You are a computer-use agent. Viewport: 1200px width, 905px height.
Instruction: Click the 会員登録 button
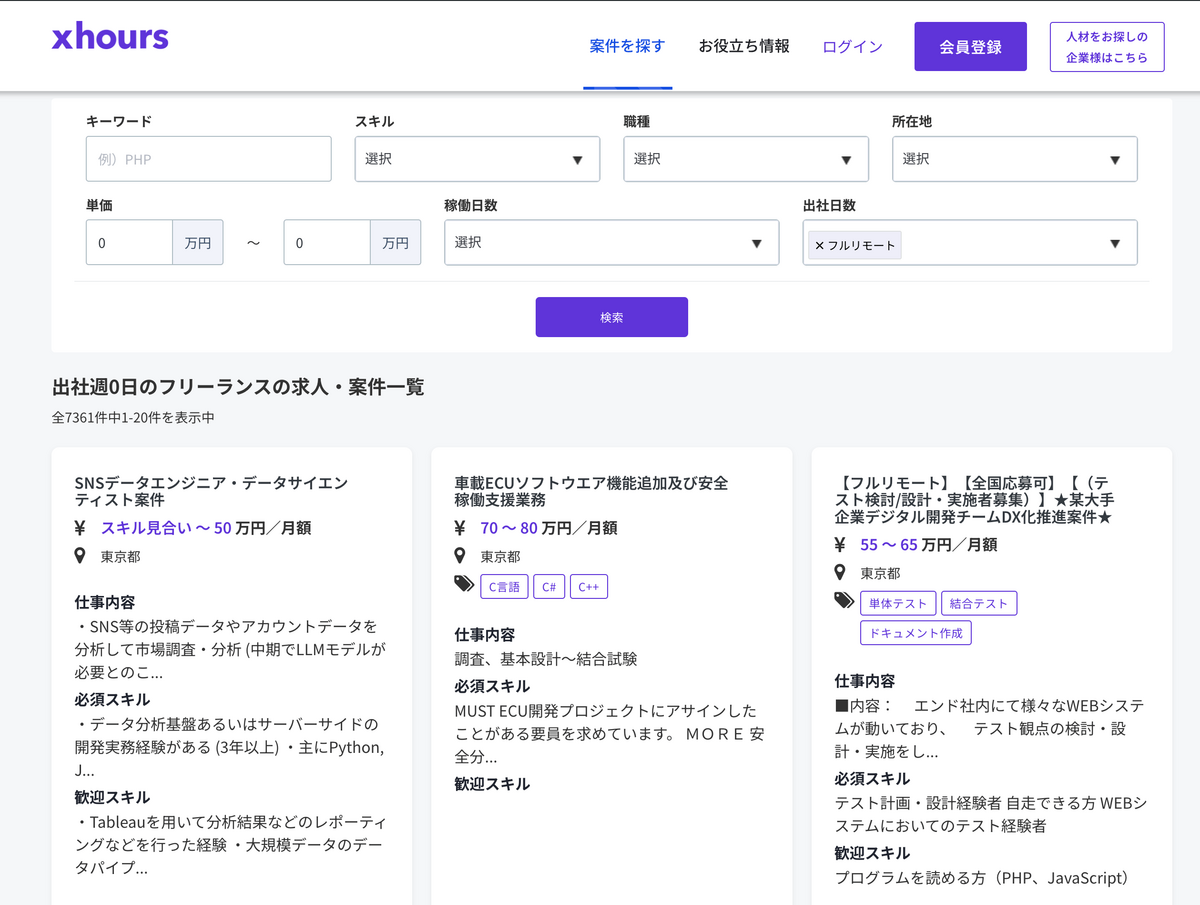pyautogui.click(x=970, y=47)
